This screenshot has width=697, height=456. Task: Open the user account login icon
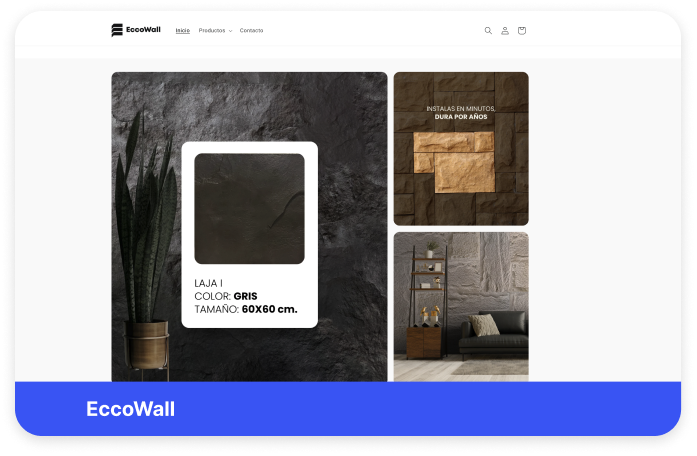505,31
